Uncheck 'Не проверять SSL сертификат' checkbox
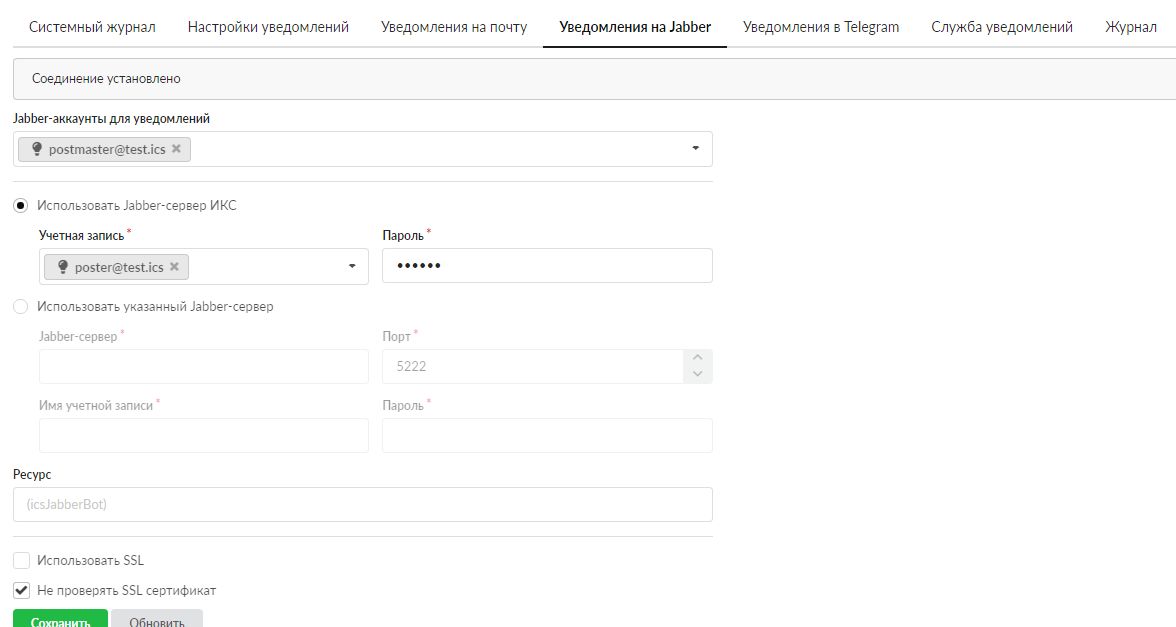 [21, 590]
